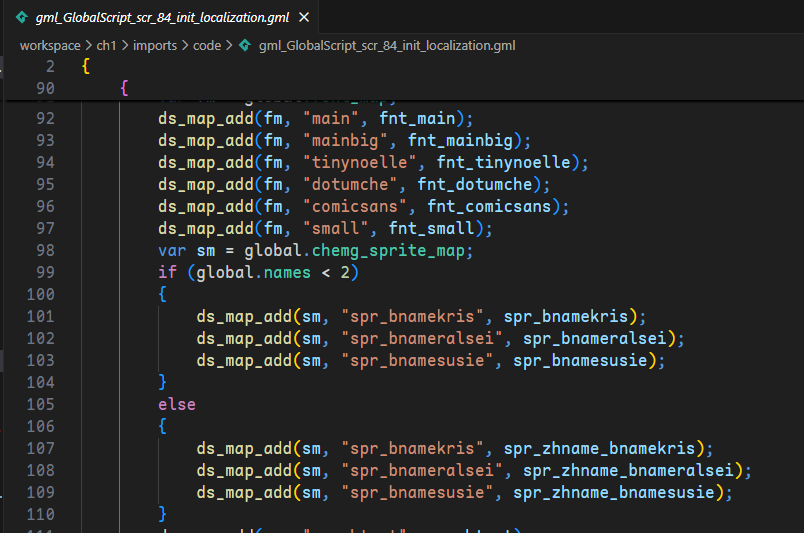Click line number 102

[x=41, y=339]
